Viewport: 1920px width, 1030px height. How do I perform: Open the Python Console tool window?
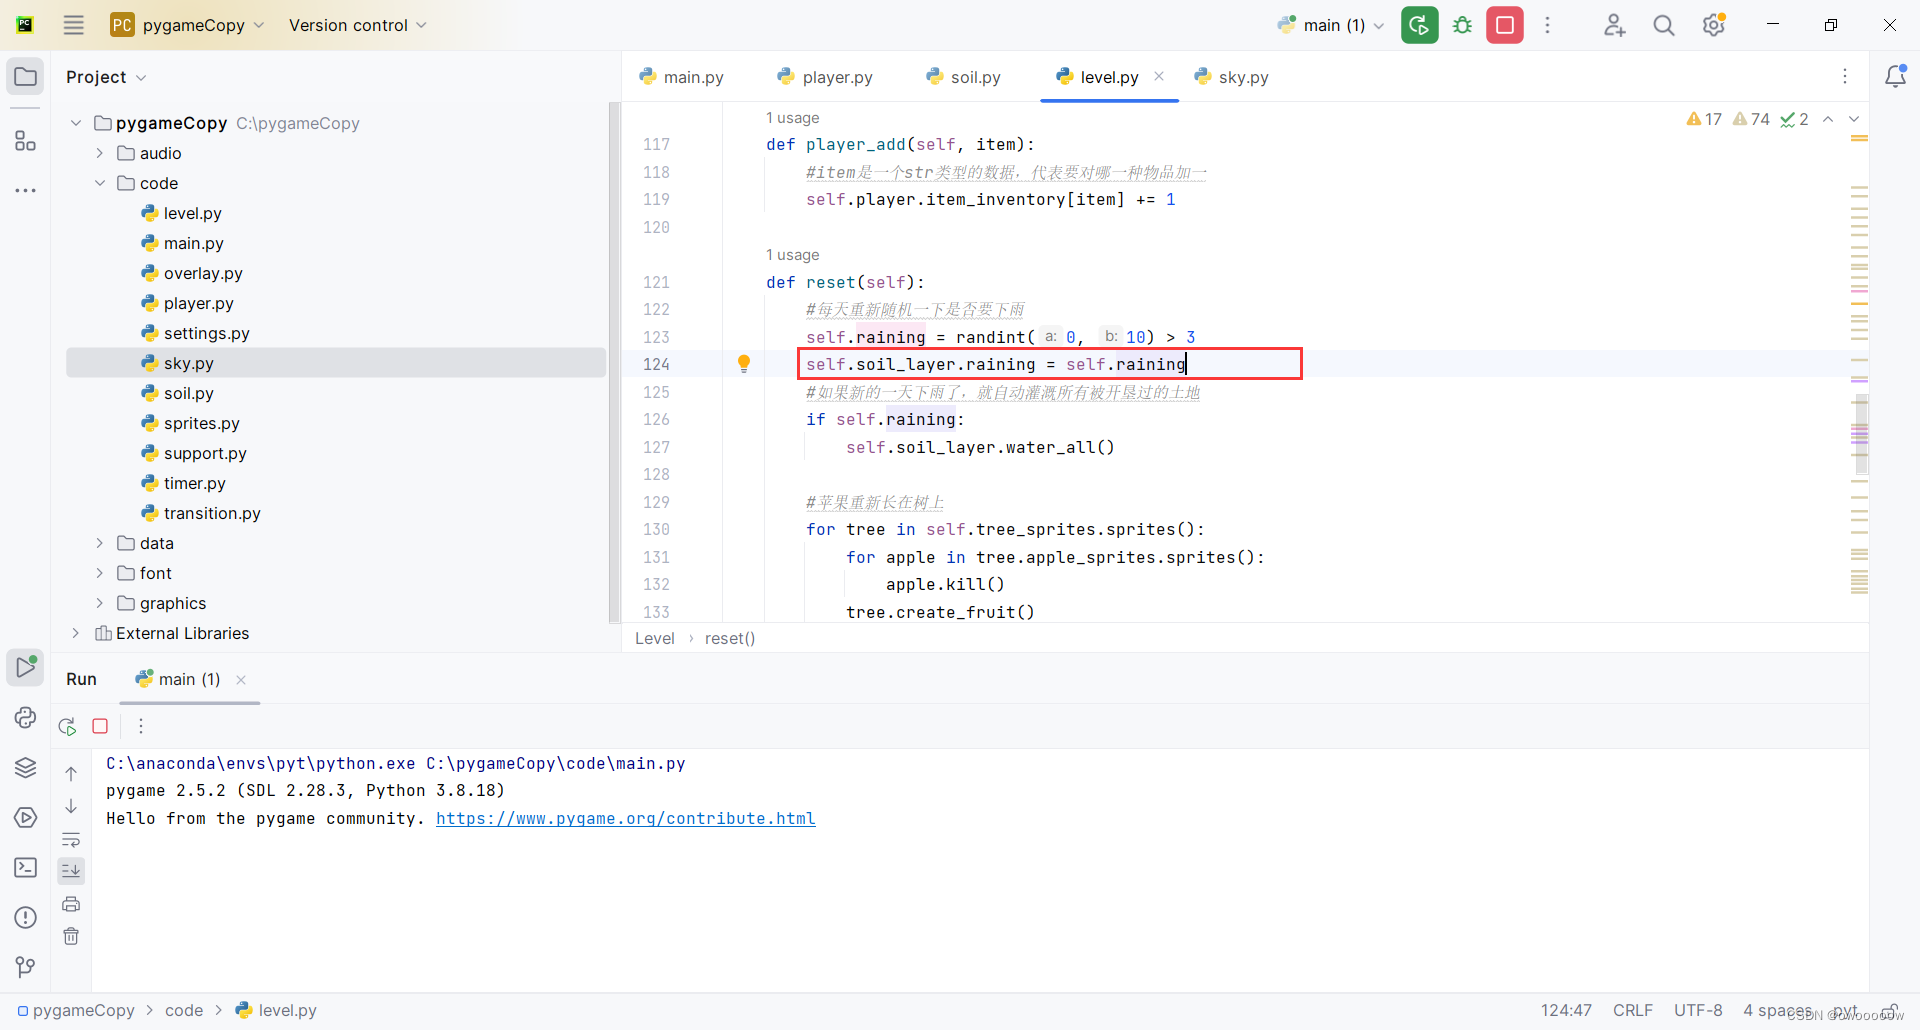(25, 717)
